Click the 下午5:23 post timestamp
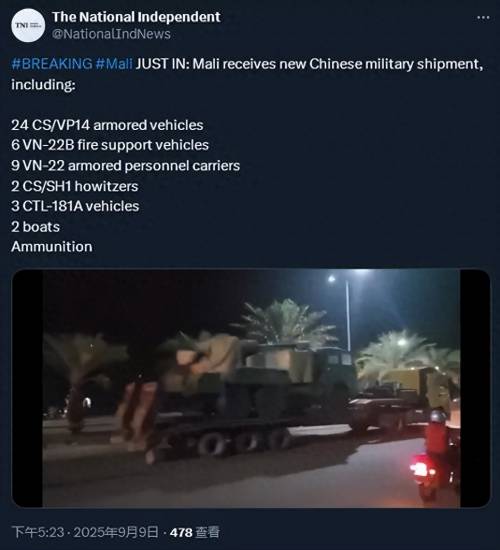Image resolution: width=500 pixels, height=550 pixels. (x=38, y=532)
